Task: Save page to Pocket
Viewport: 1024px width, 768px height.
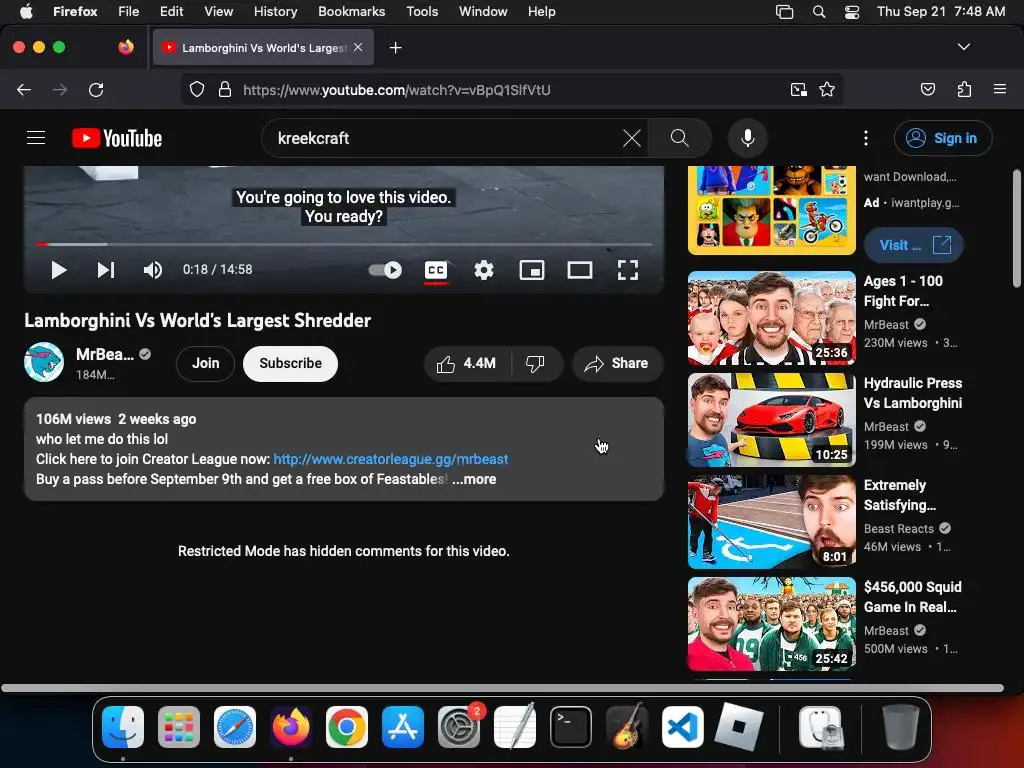Action: click(x=928, y=89)
